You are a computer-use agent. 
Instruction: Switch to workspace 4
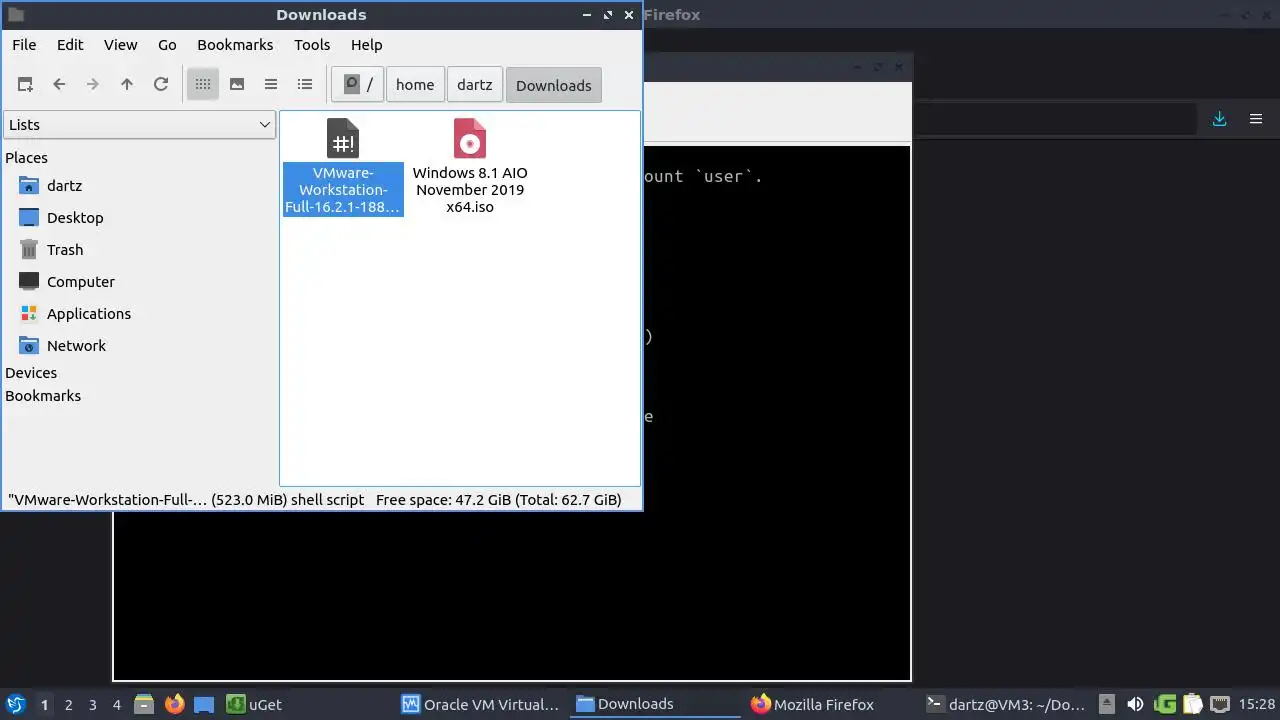click(x=117, y=705)
